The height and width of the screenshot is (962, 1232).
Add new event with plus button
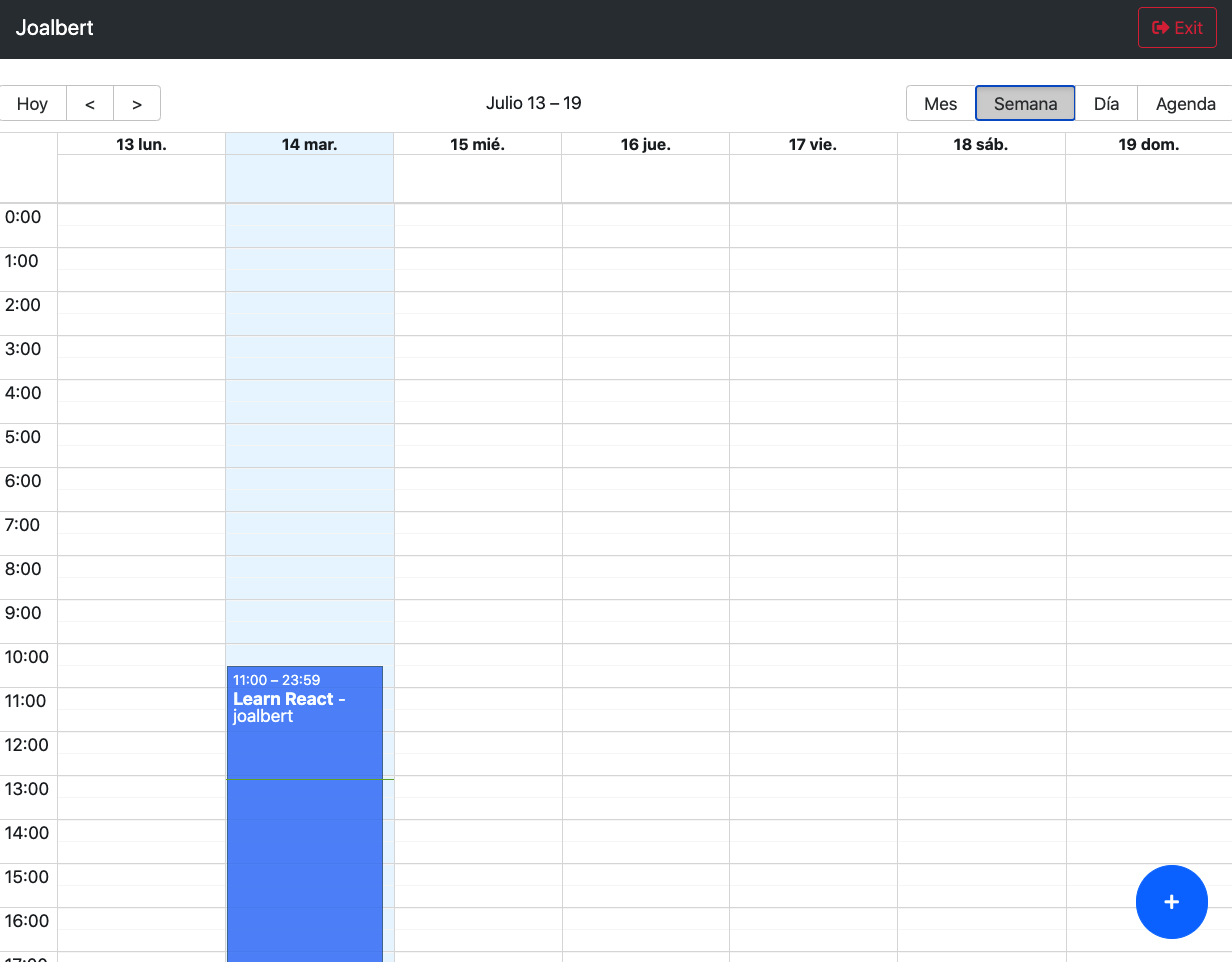point(1172,902)
